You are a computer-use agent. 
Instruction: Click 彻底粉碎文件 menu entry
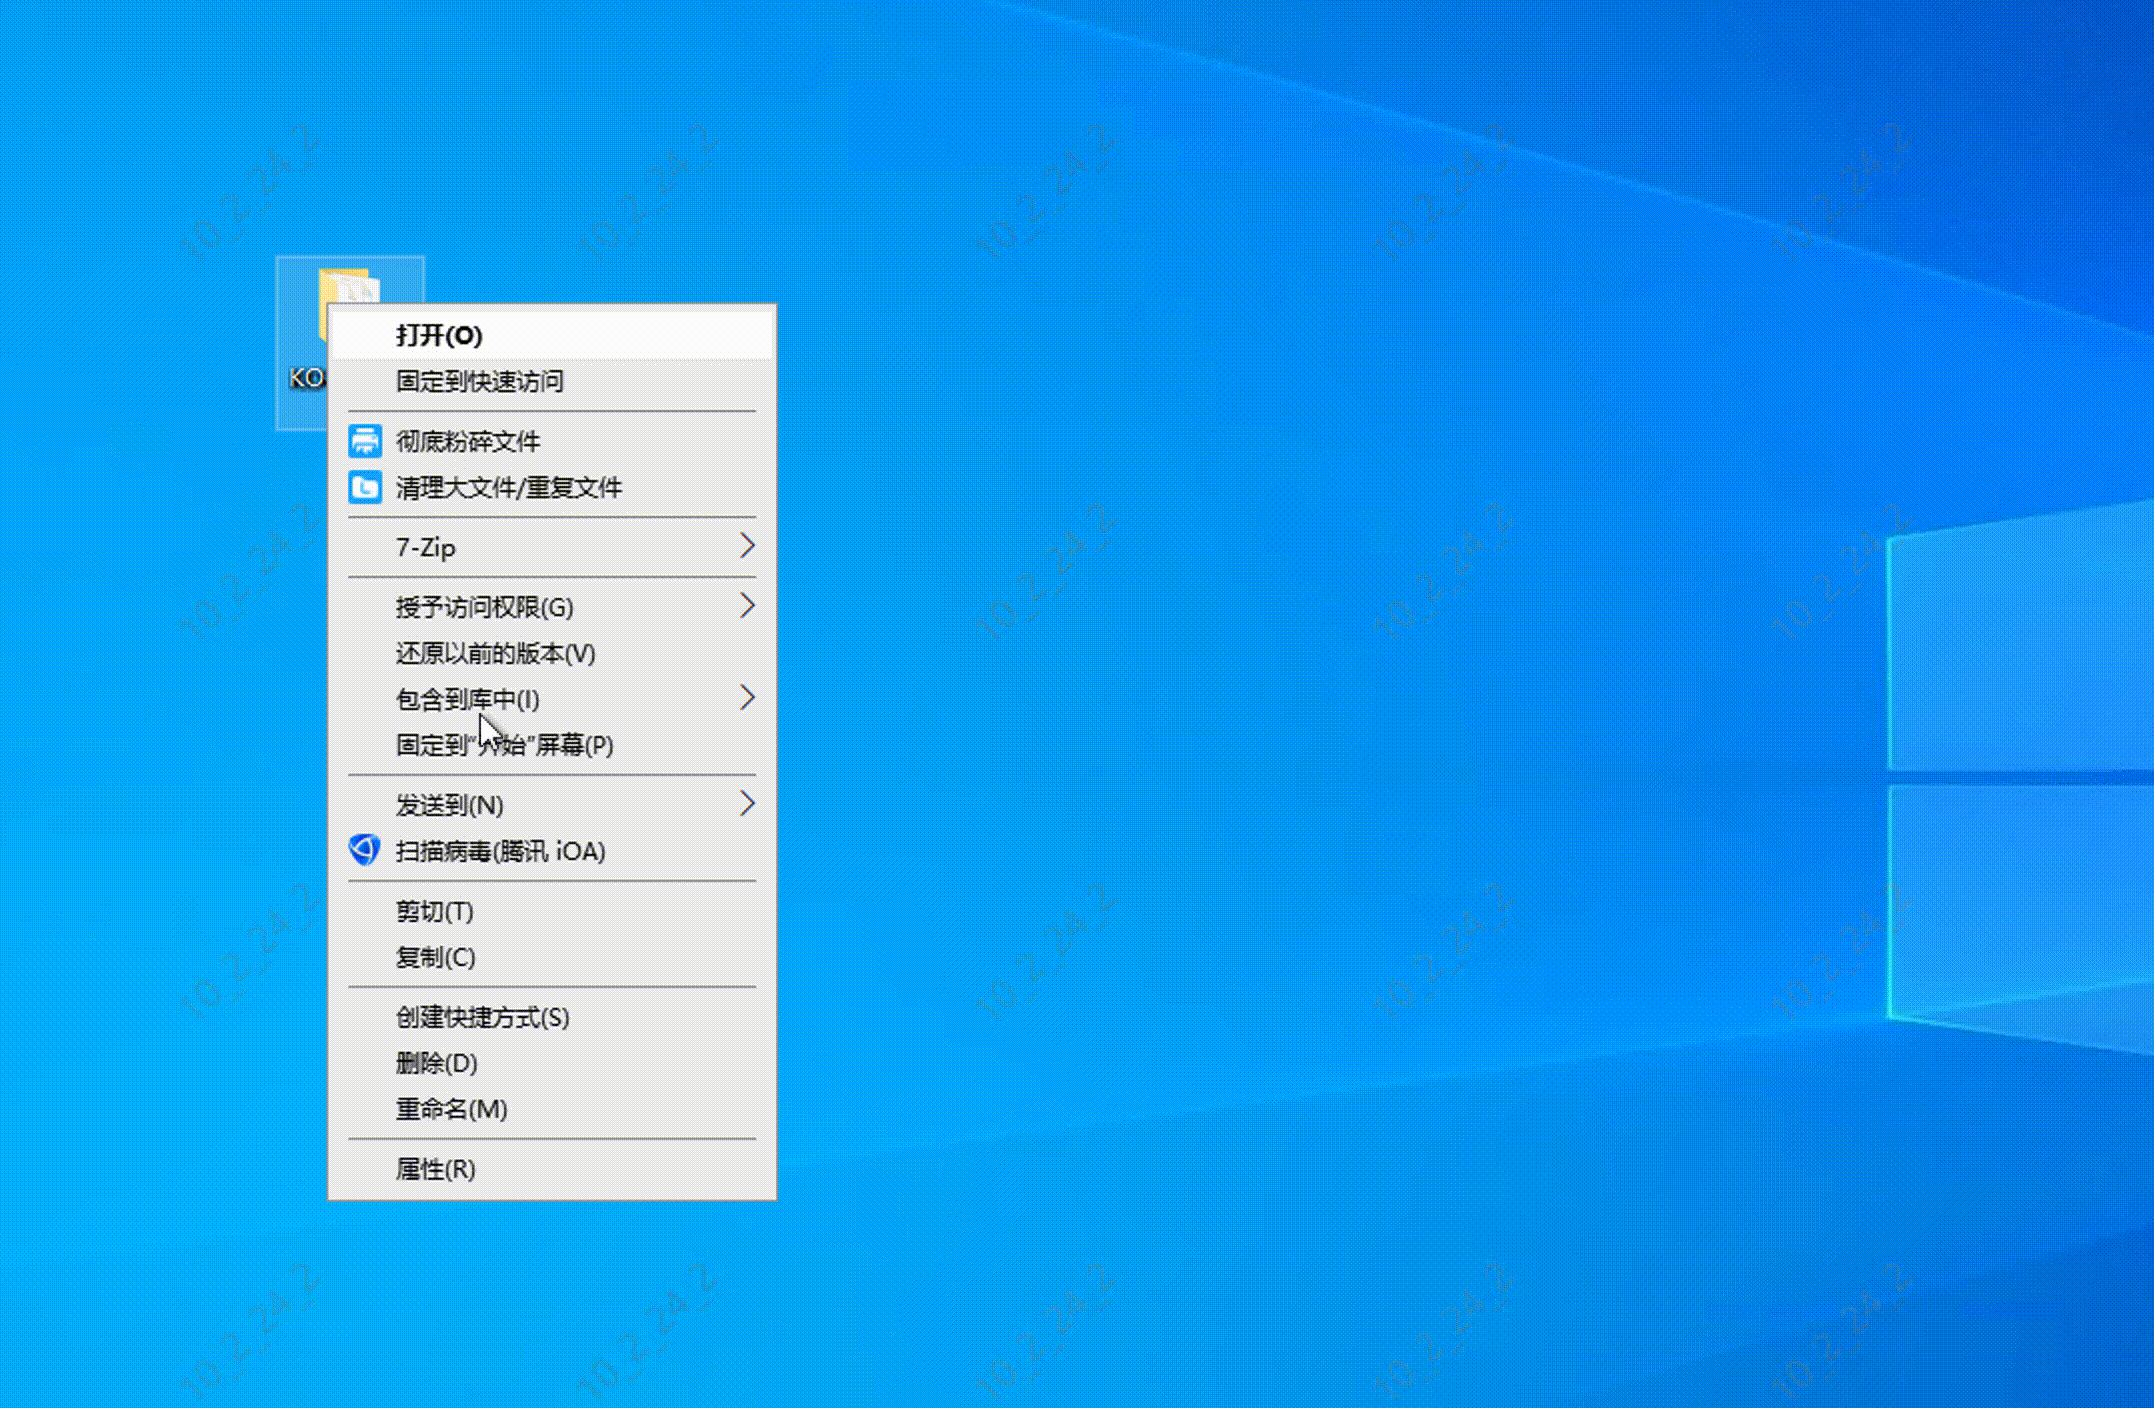[x=468, y=441]
